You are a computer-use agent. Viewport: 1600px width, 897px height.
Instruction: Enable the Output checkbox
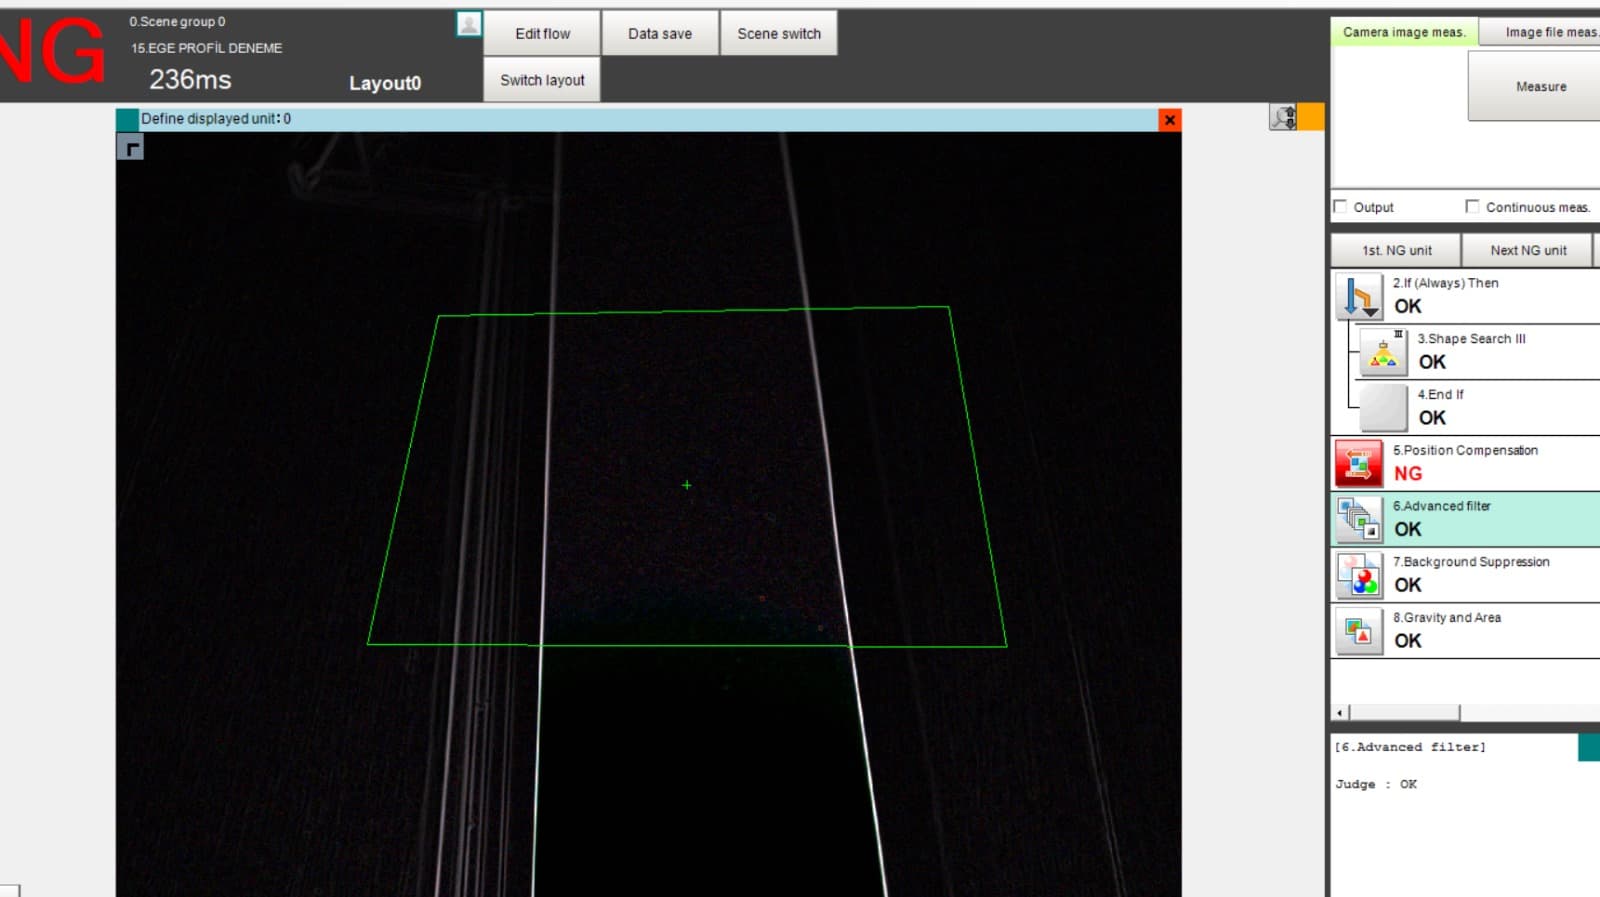point(1340,207)
